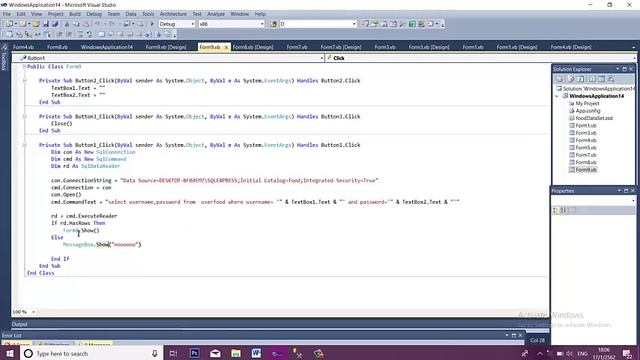Collapse the Button2_Click sub outline

point(24,81)
